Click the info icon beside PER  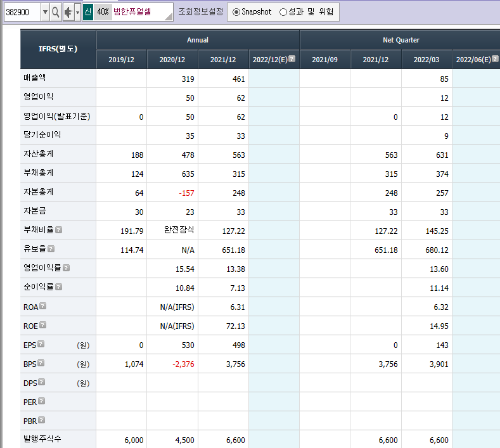[41, 401]
